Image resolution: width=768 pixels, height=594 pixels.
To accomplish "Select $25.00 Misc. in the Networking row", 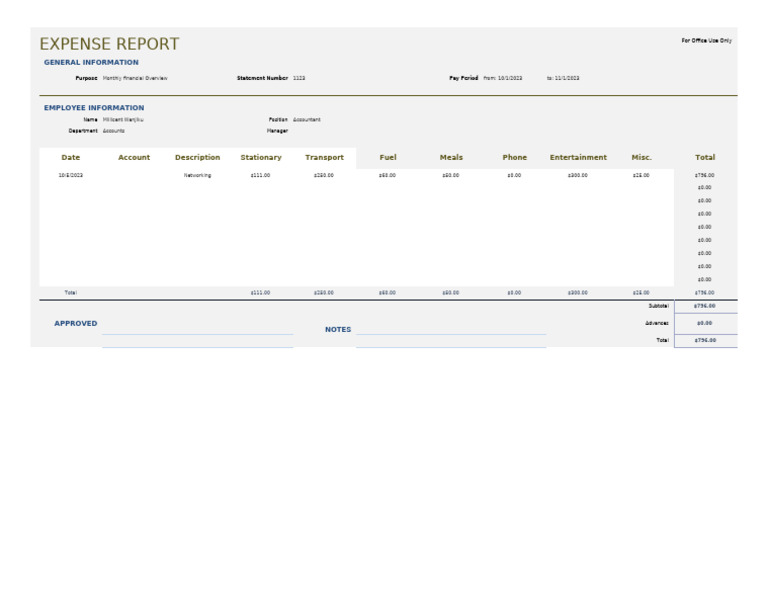I will (641, 175).
